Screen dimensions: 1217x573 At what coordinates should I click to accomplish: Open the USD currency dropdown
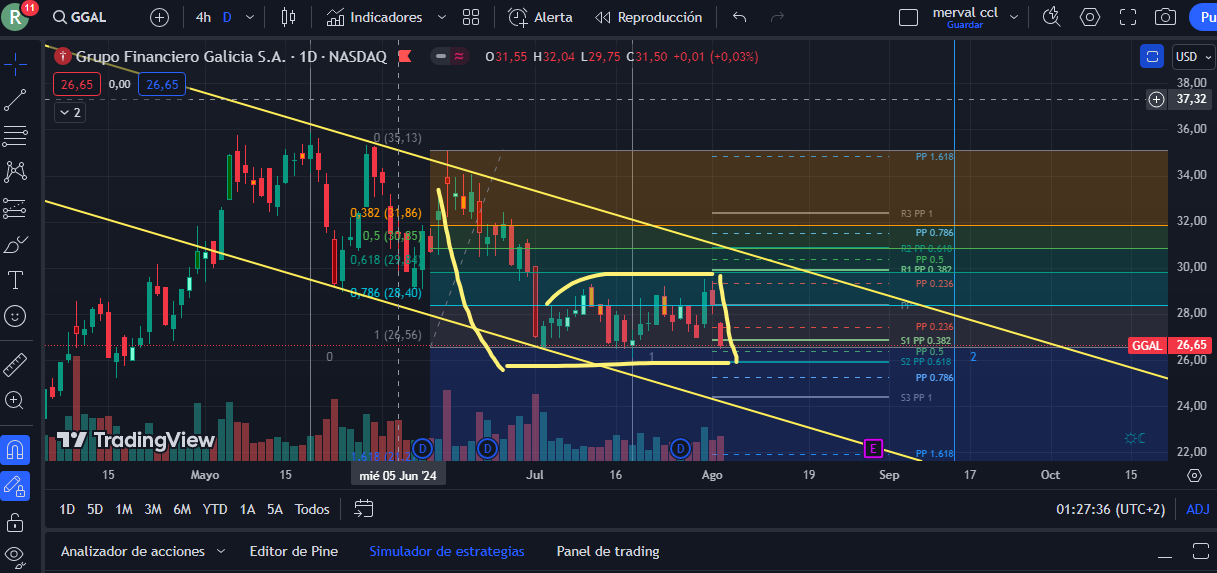point(1192,57)
